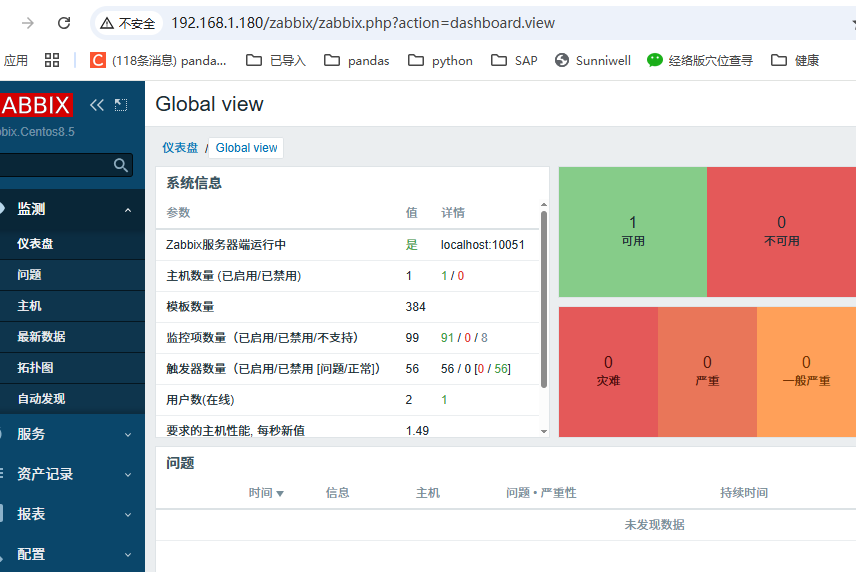Select 拓扑图 from the sidebar menu
The width and height of the screenshot is (856, 572).
click(x=35, y=368)
